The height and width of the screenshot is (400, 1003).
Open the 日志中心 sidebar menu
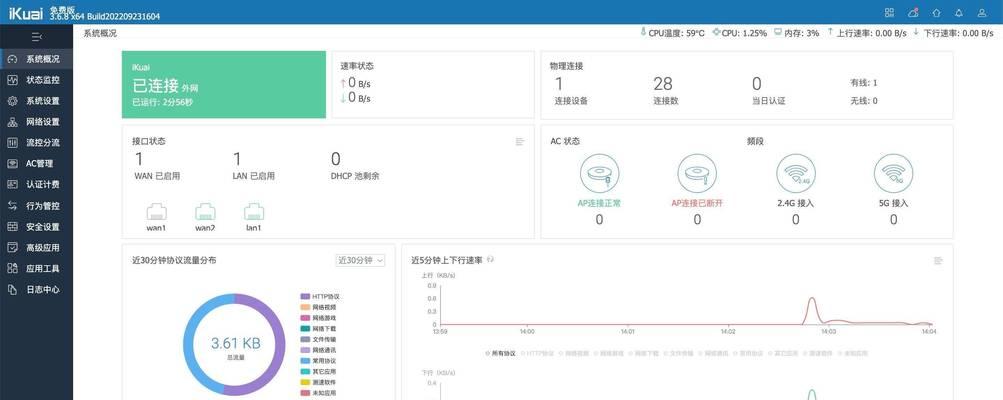[x=36, y=289]
